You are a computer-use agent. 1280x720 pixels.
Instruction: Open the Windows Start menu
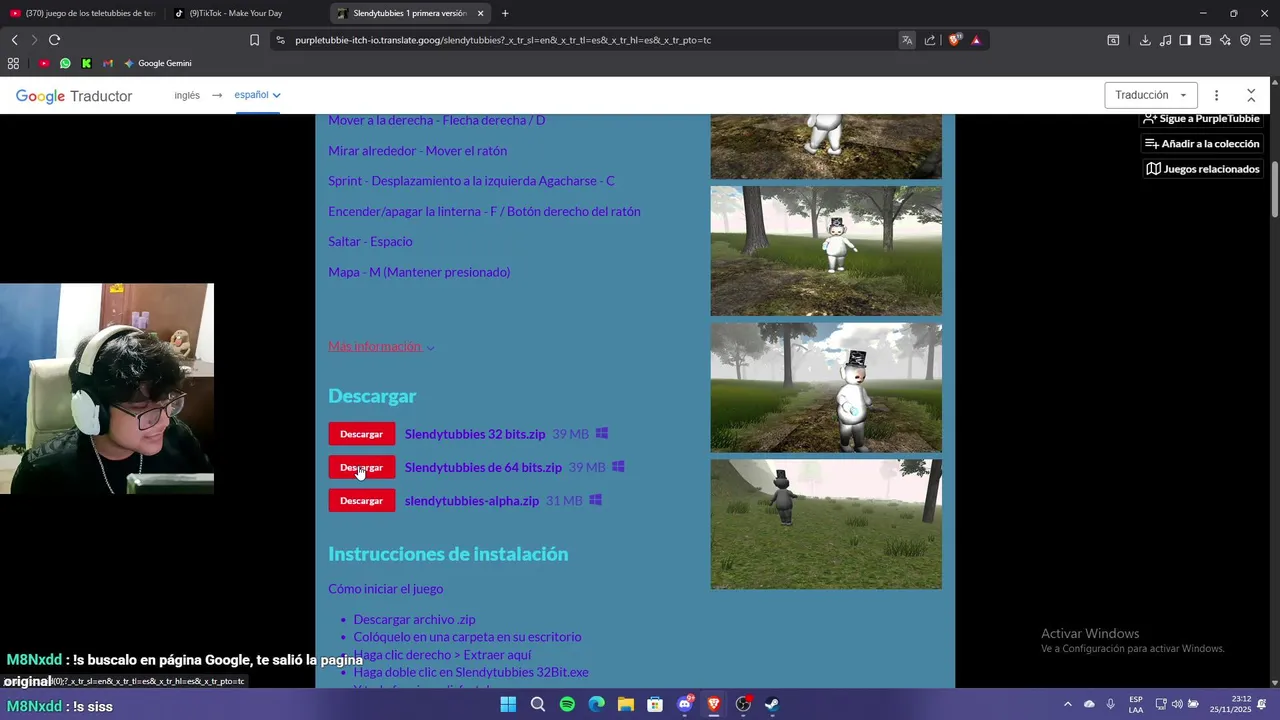click(508, 704)
